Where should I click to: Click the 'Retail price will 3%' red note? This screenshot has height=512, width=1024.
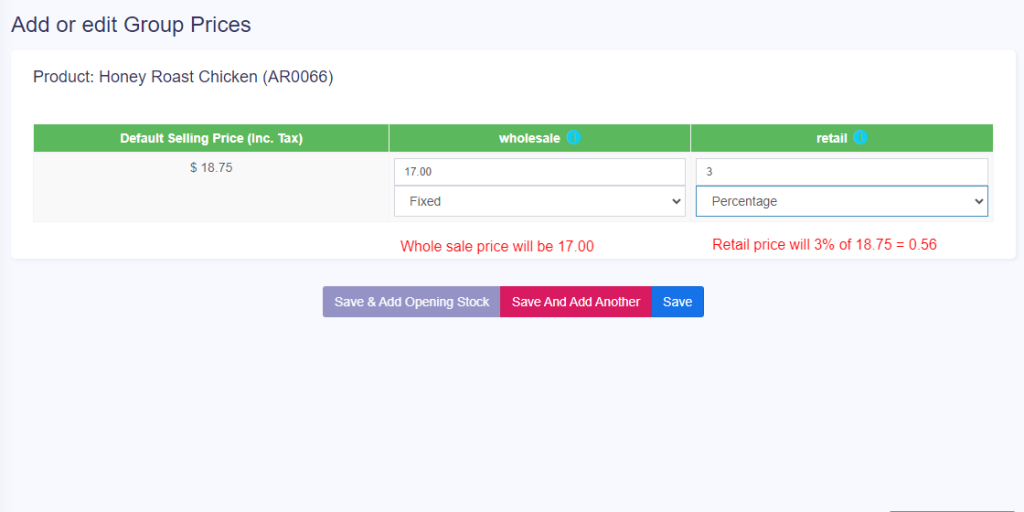pyautogui.click(x=824, y=244)
